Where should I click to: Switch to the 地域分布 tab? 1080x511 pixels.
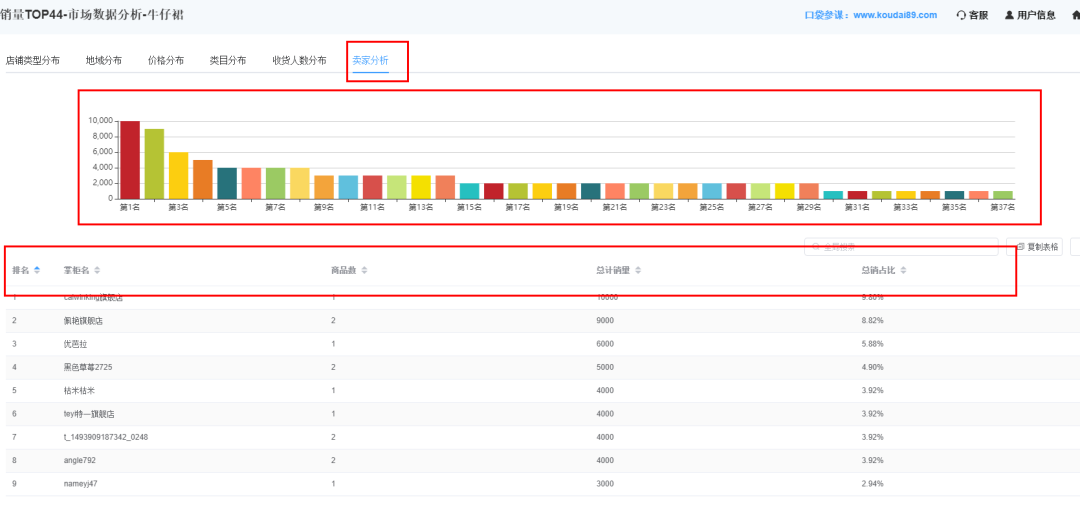click(104, 61)
